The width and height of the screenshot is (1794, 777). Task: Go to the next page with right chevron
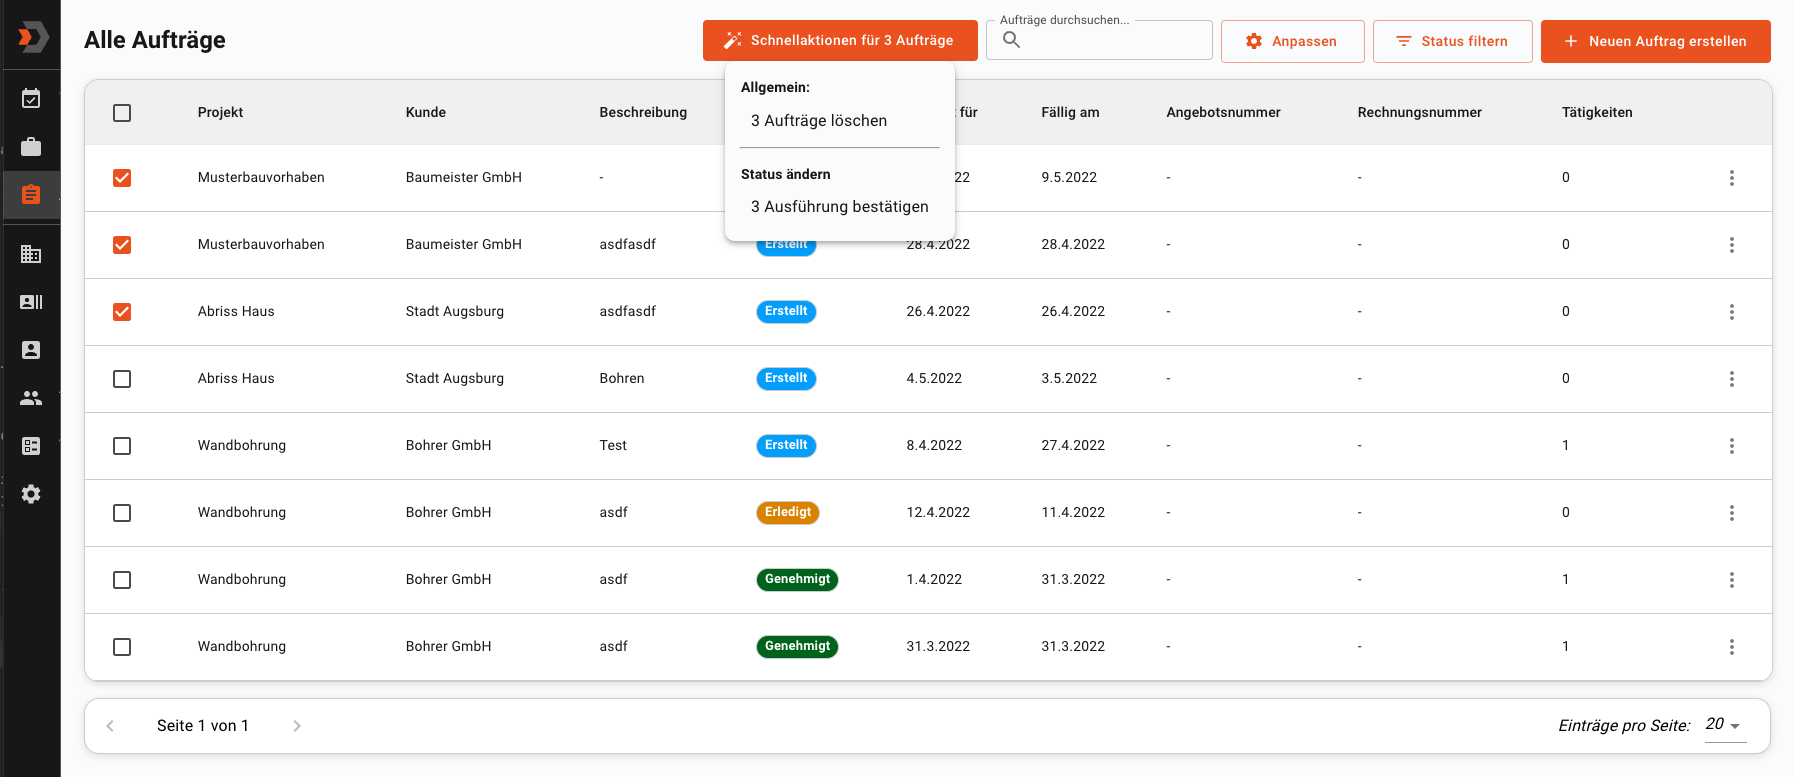(x=297, y=726)
